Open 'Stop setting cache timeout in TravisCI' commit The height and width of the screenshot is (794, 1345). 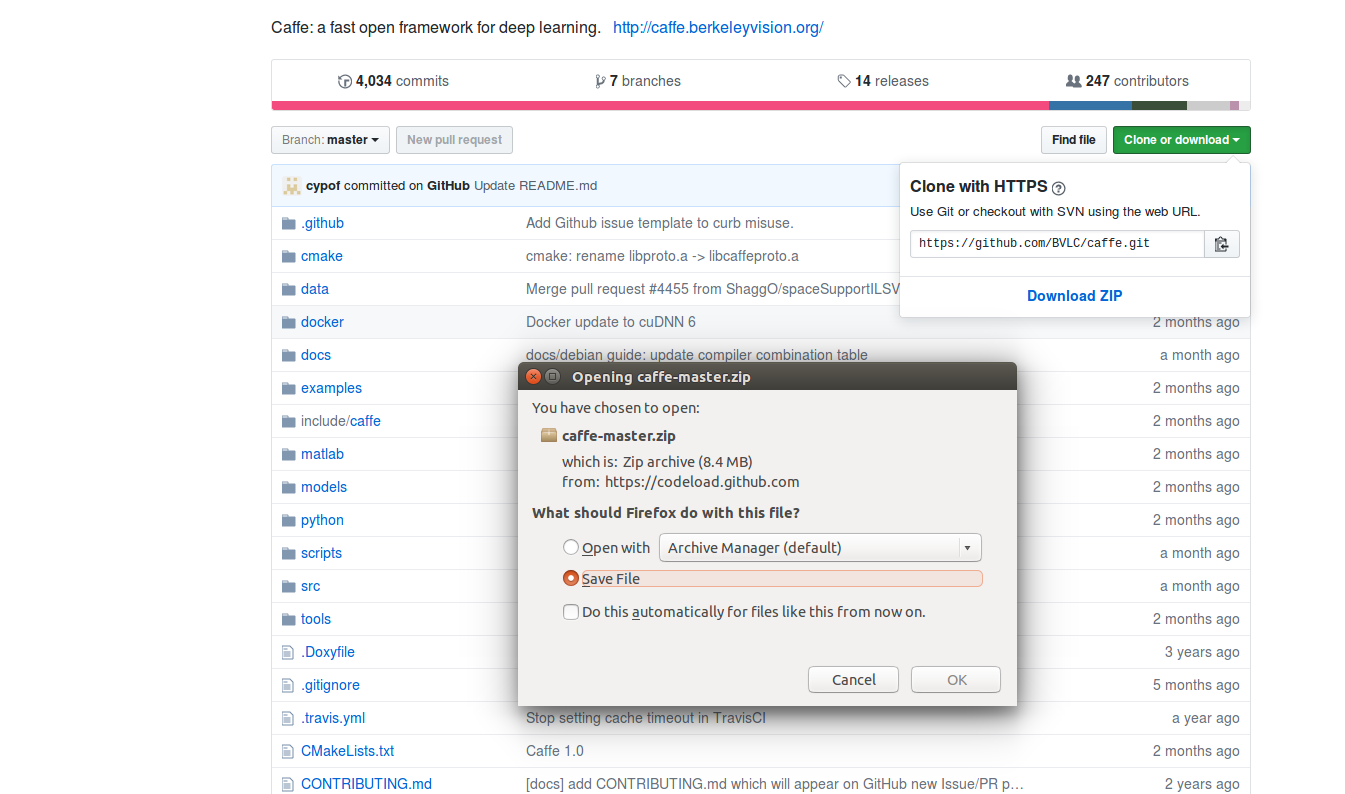point(646,718)
